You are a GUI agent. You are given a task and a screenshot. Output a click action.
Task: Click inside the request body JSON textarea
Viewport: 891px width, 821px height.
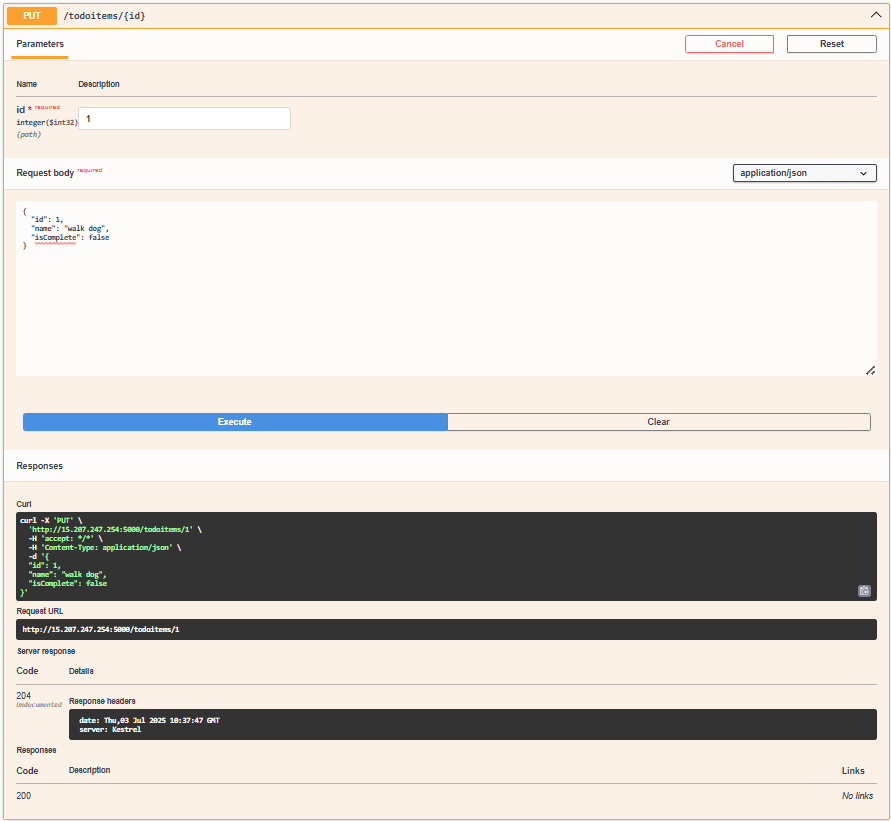tap(446, 288)
